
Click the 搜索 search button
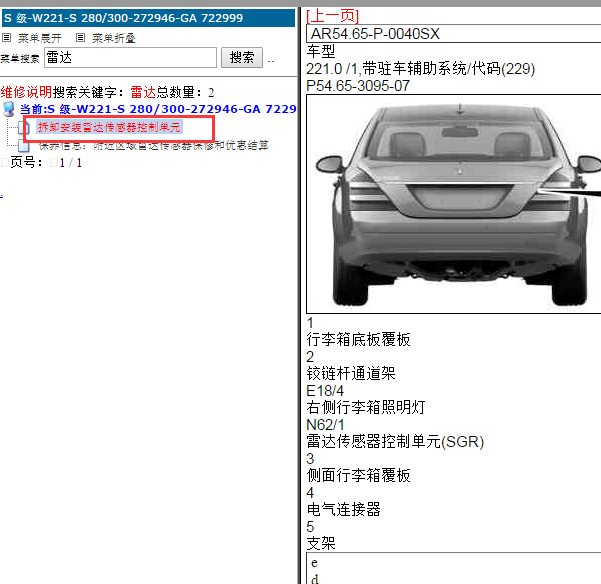[x=242, y=57]
